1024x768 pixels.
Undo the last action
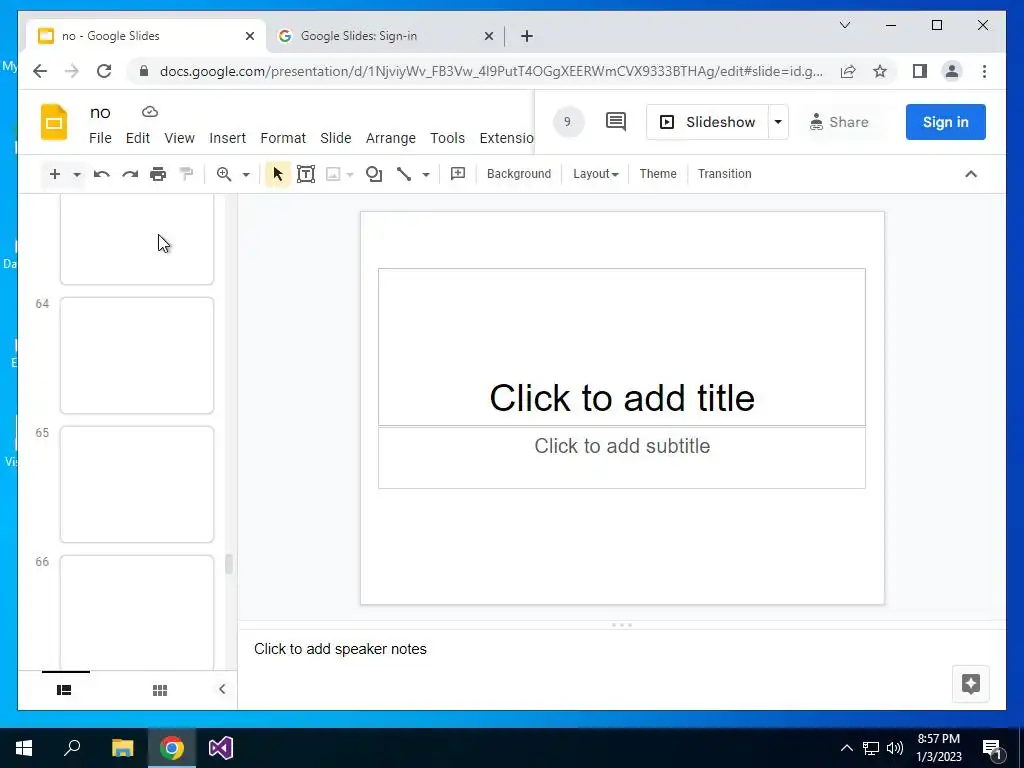coord(101,174)
